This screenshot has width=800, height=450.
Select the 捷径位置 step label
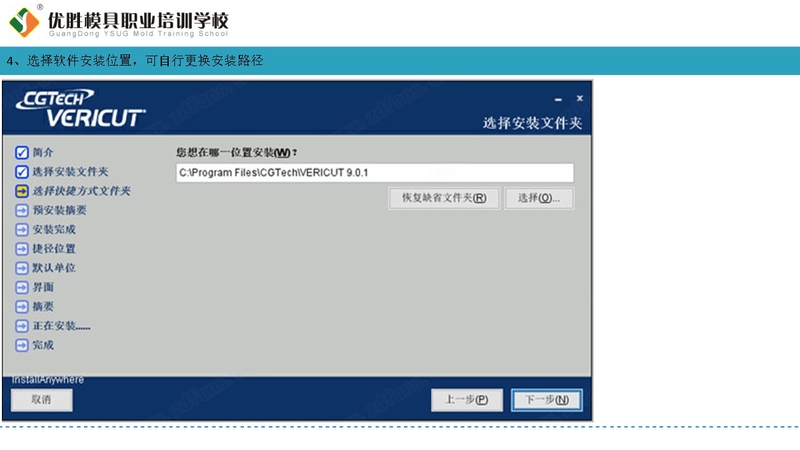click(54, 249)
